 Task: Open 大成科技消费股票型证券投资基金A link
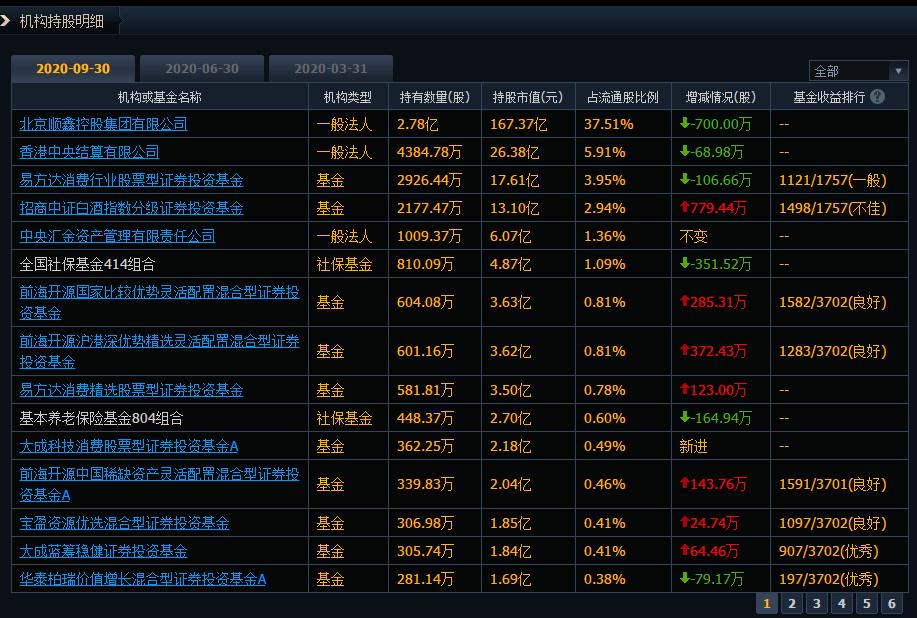pos(129,446)
